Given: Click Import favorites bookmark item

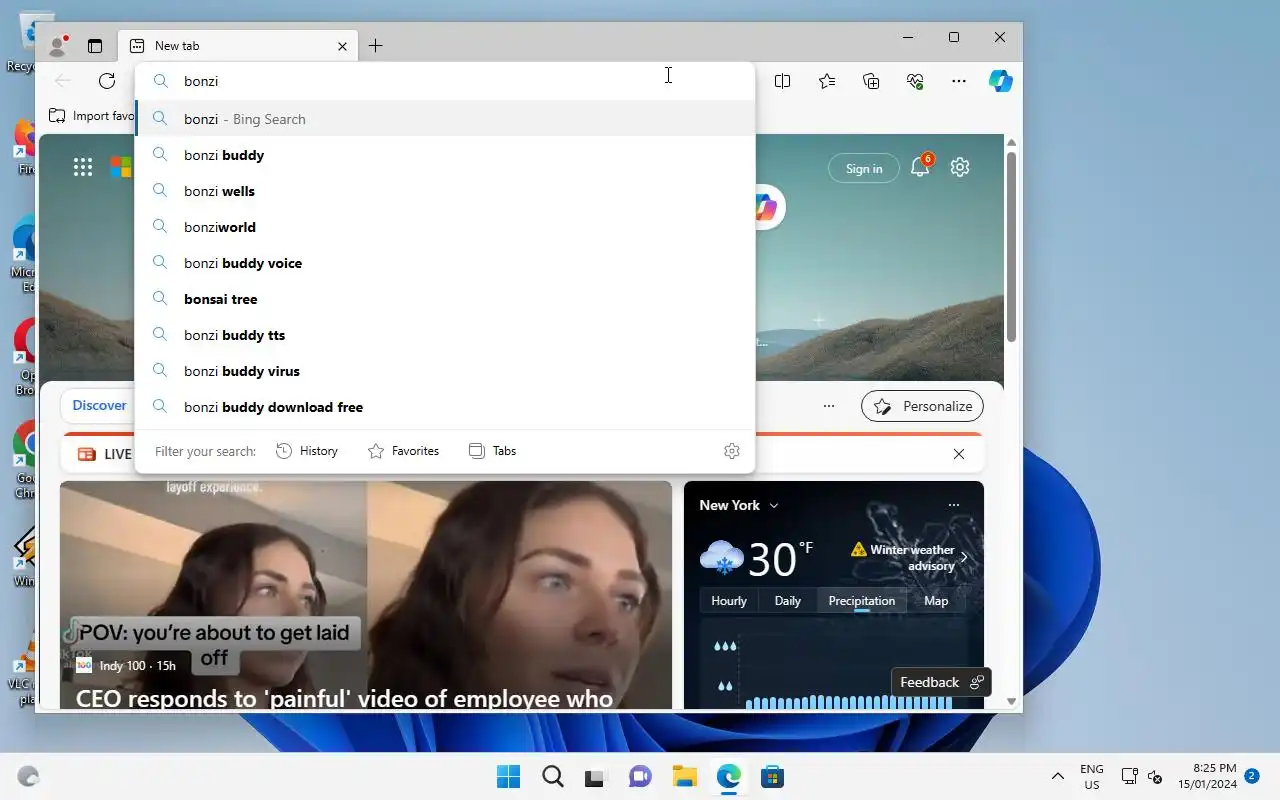Looking at the screenshot, I should pos(91,116).
